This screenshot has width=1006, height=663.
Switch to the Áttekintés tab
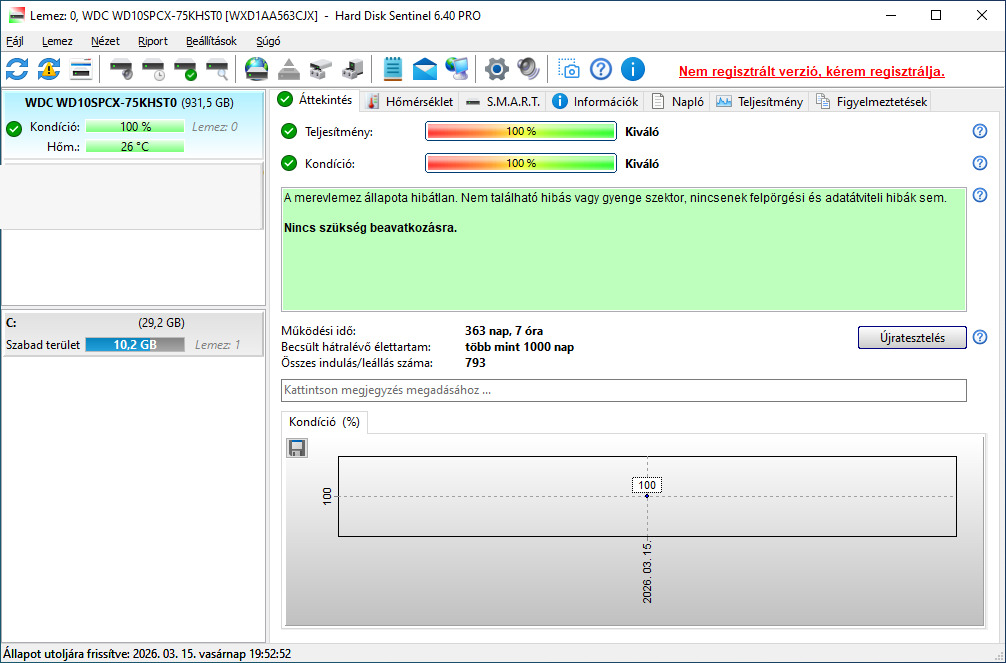coord(316,100)
